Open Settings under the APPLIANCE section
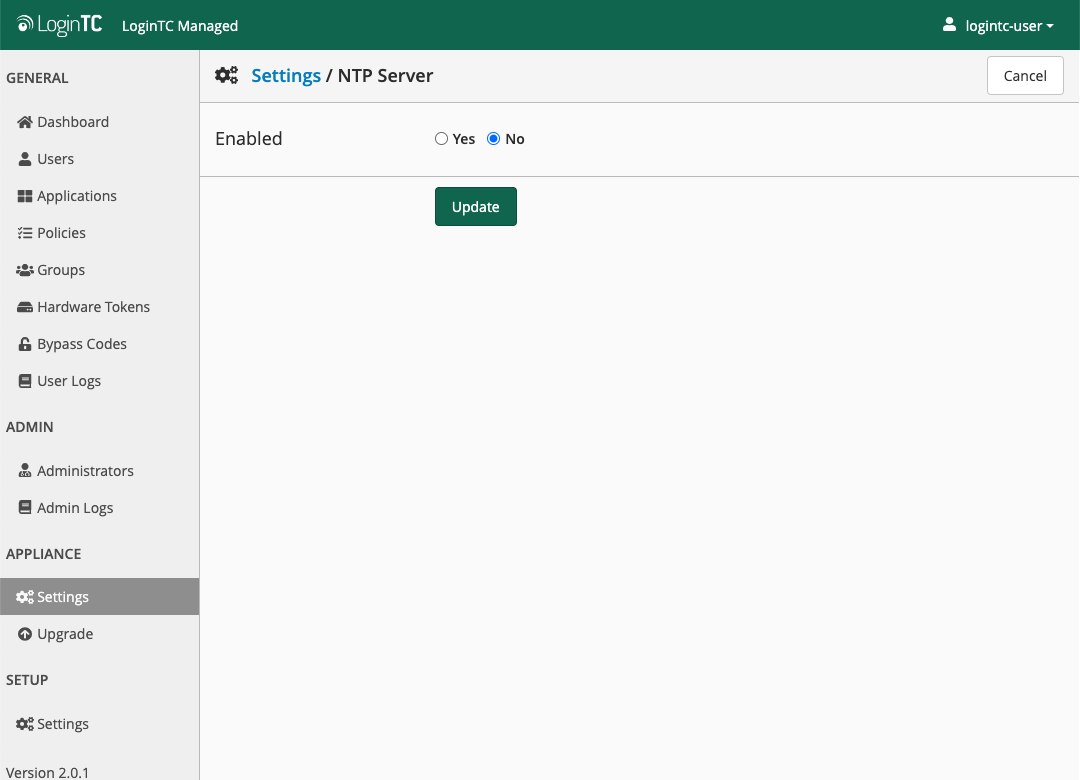The width and height of the screenshot is (1080, 780). 62,597
